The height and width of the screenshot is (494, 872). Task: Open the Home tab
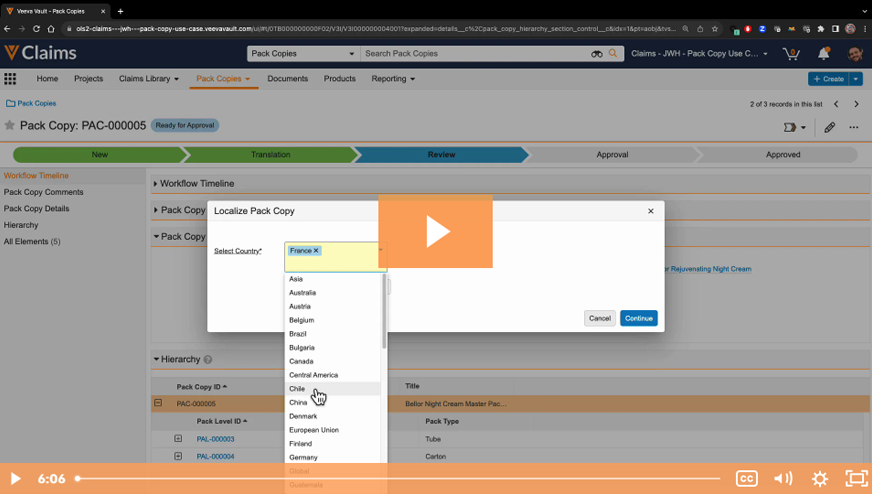tap(47, 79)
